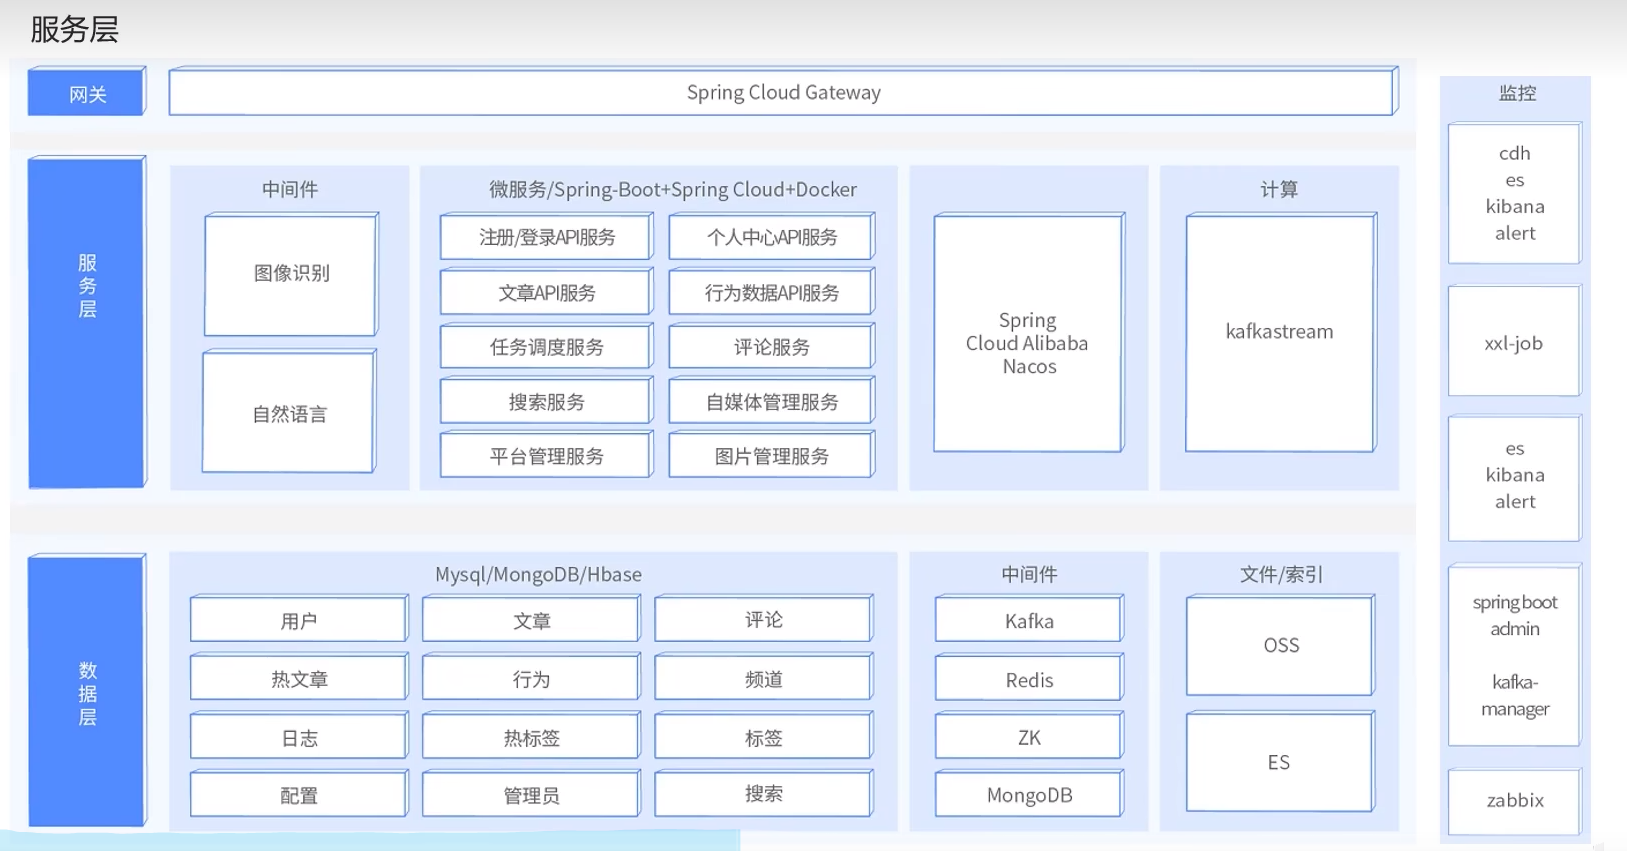
Task: Select the Spring Cloud Alibaba Nacos box
Action: point(1029,333)
